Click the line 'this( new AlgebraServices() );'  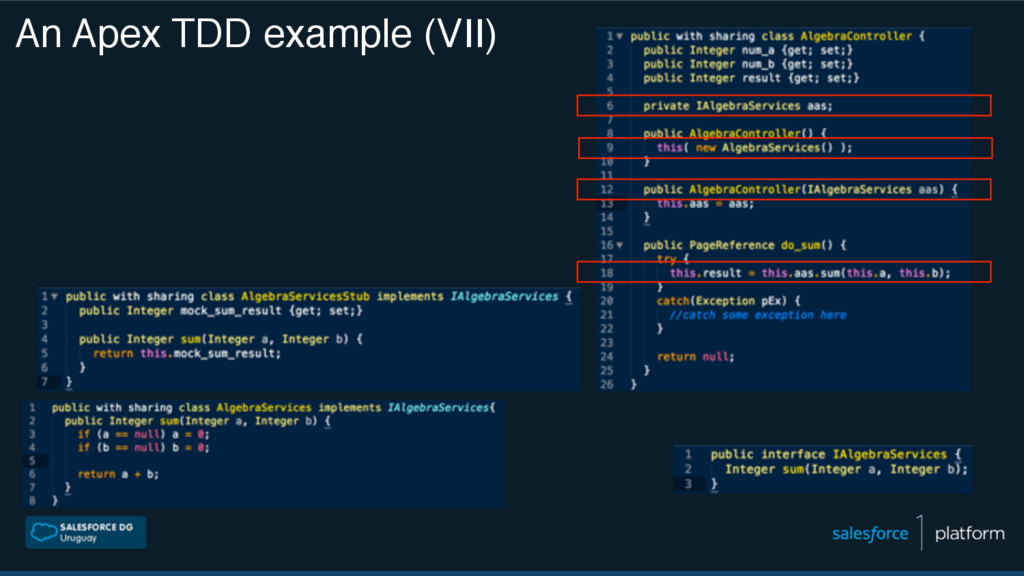click(x=754, y=148)
